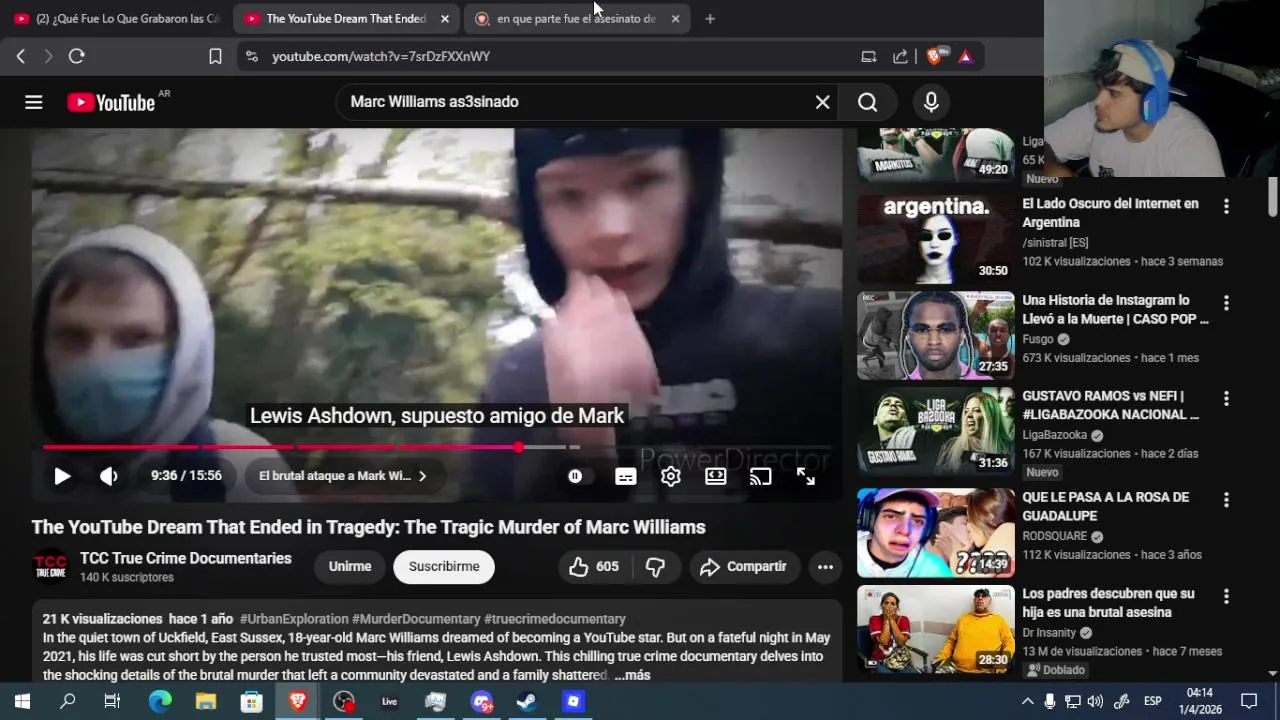The height and width of the screenshot is (720, 1280).
Task: Click the Unirme button
Action: (350, 567)
